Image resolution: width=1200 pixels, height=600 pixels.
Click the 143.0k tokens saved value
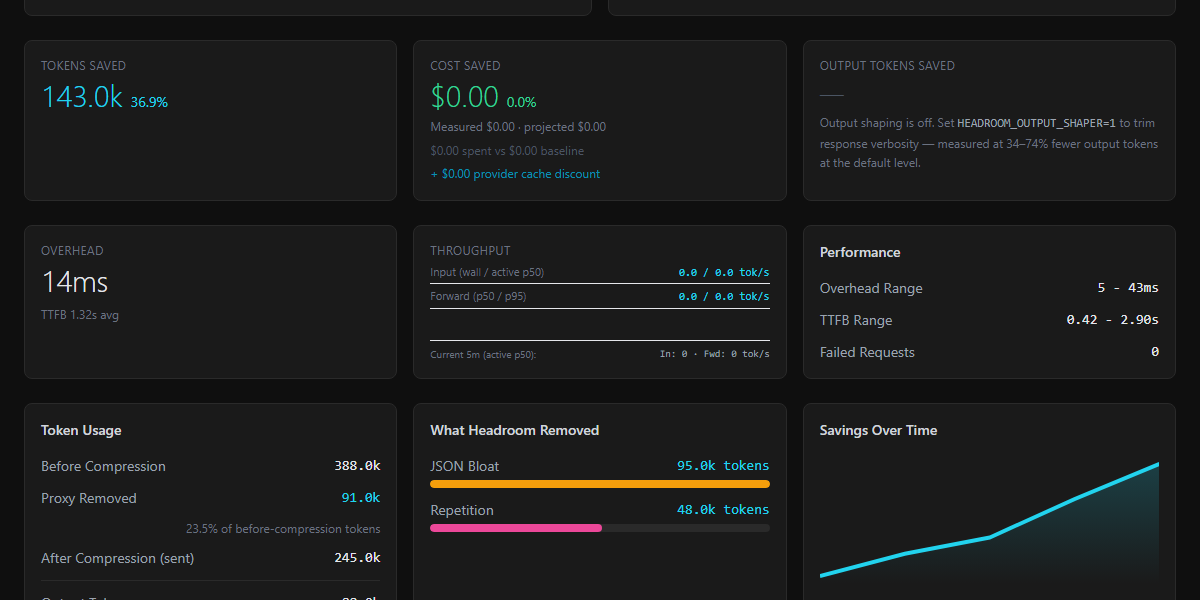[82, 97]
